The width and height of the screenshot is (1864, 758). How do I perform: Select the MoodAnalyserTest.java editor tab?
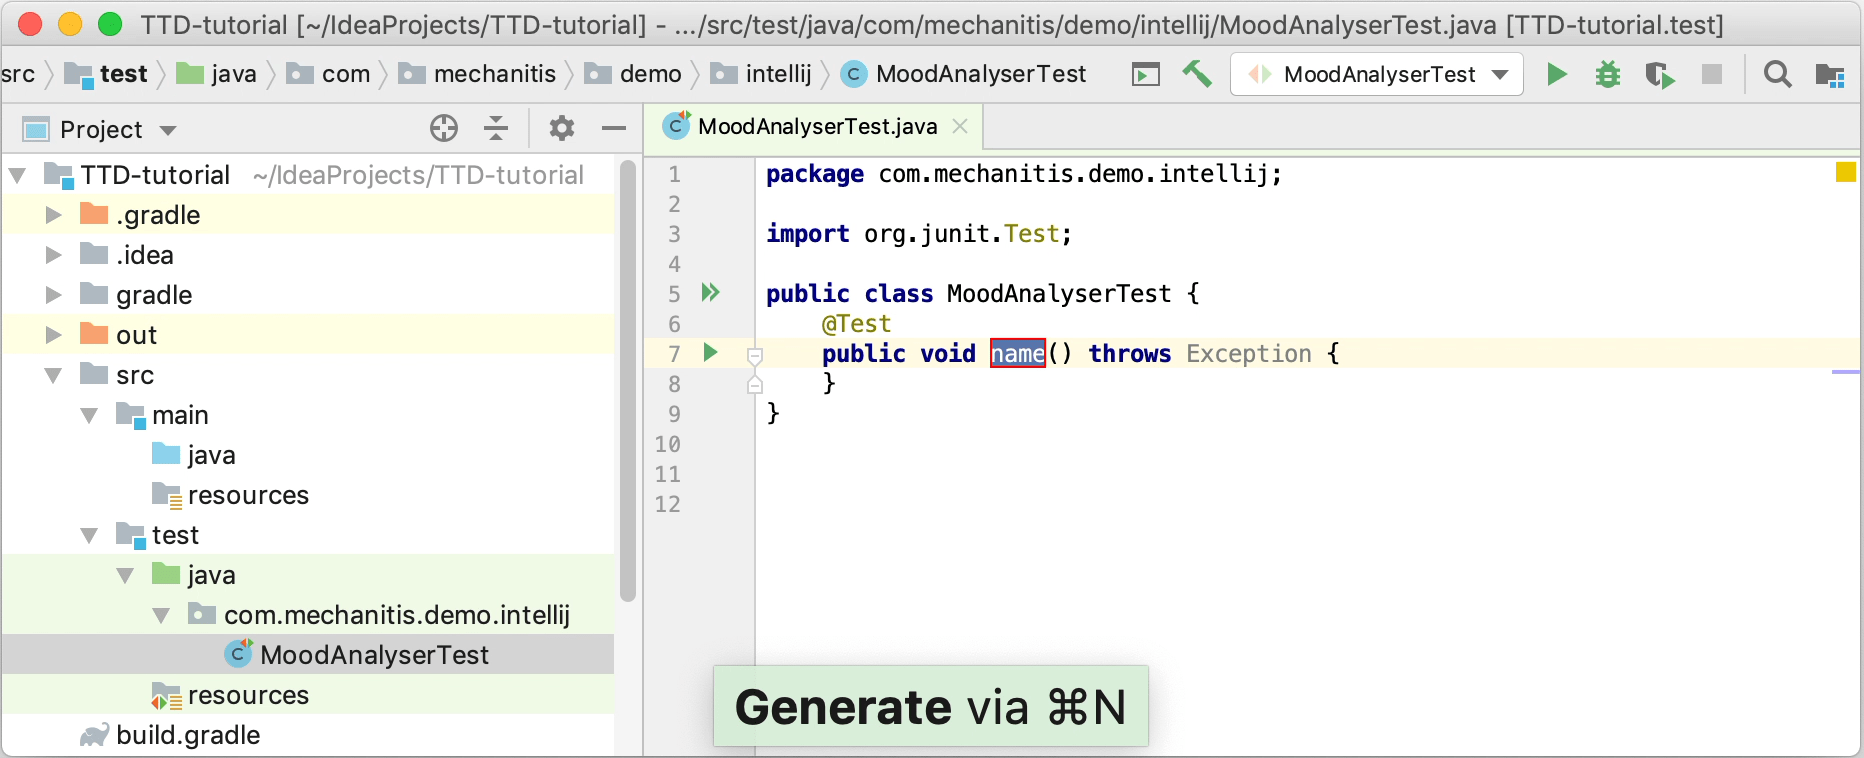tap(816, 126)
